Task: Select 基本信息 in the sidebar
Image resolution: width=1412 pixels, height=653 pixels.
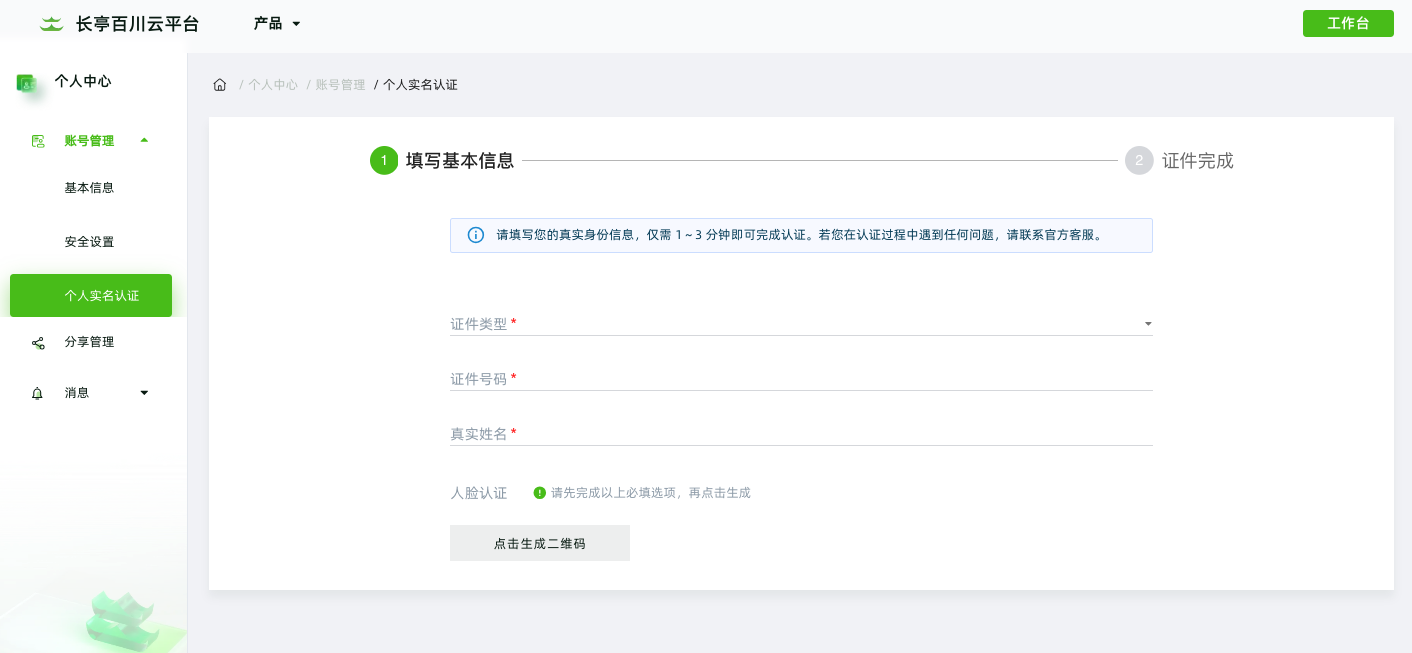Action: click(89, 188)
